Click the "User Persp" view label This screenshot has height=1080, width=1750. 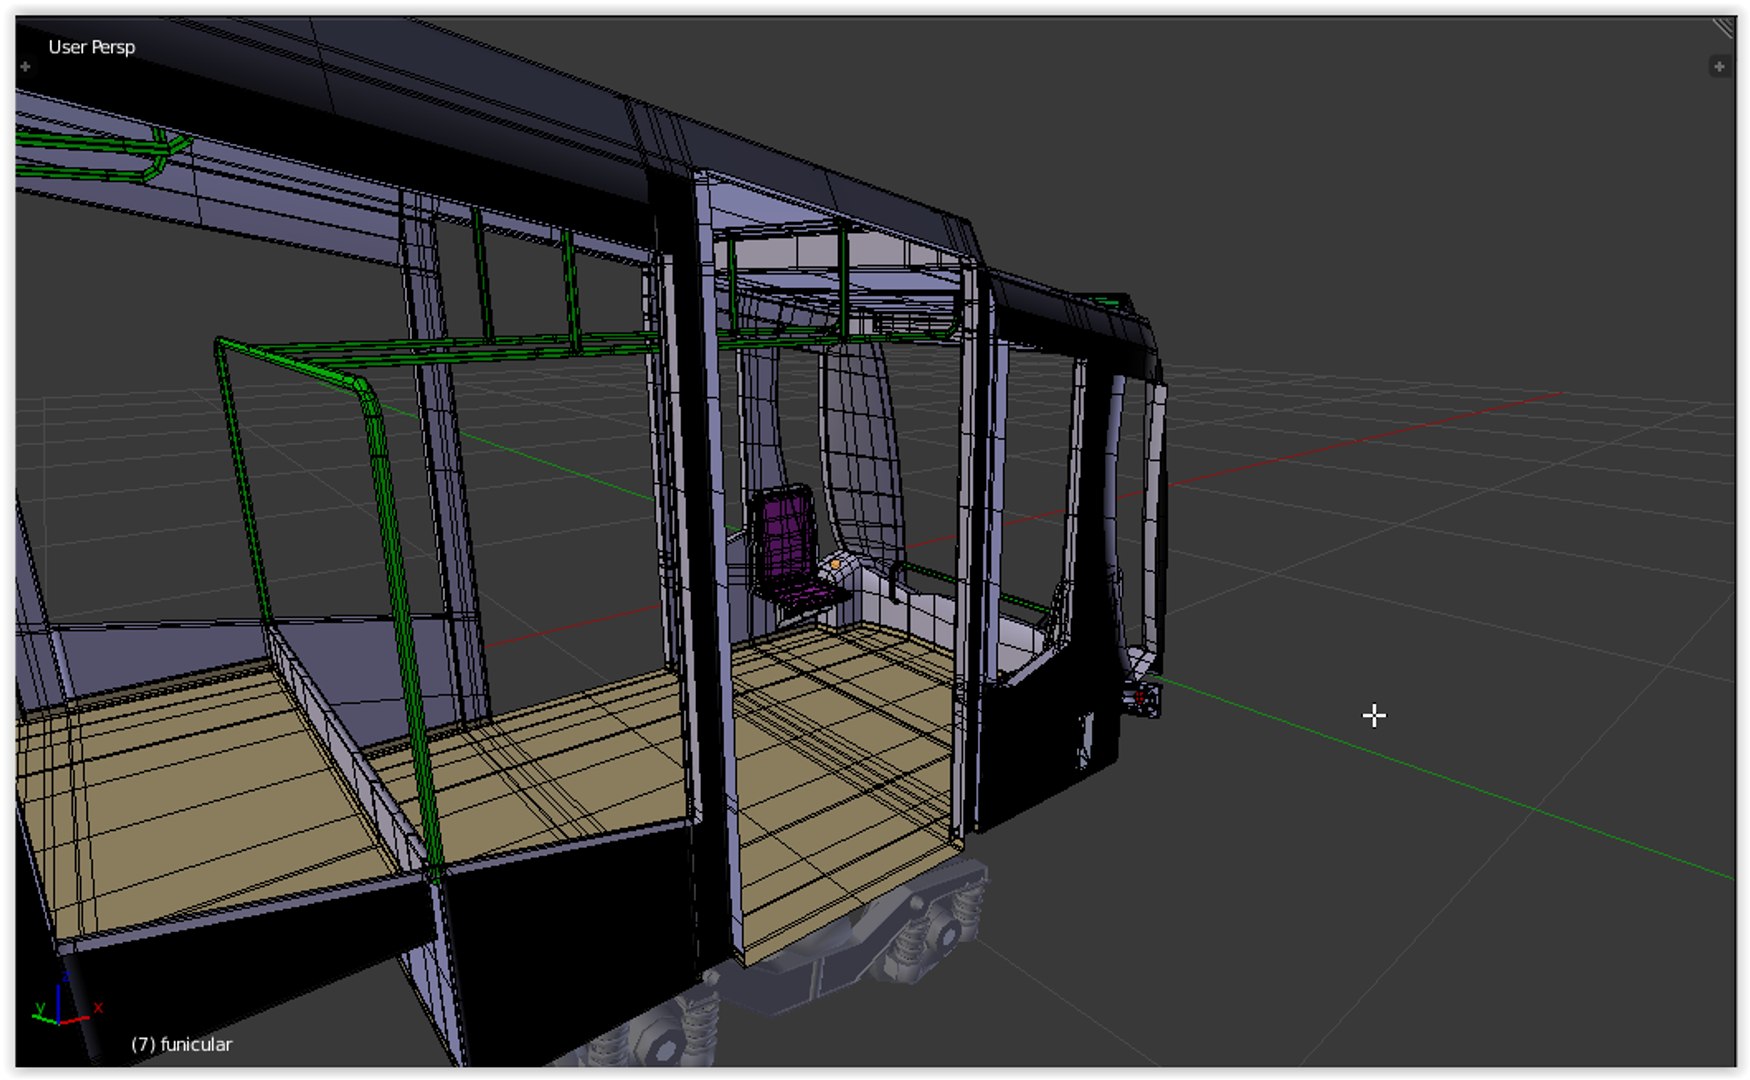[91, 47]
